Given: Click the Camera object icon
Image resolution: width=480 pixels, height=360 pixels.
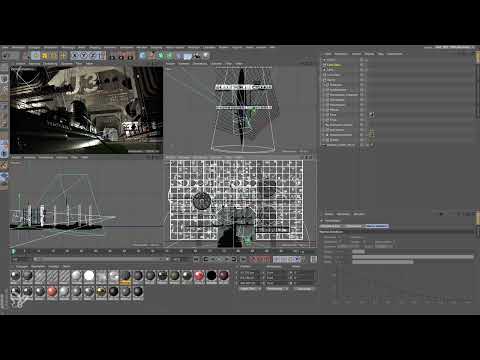Looking at the screenshot, I should (197, 56).
